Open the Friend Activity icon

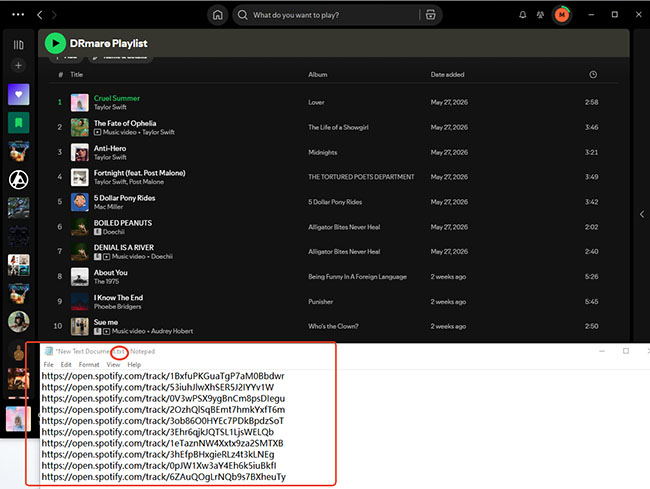tap(540, 15)
